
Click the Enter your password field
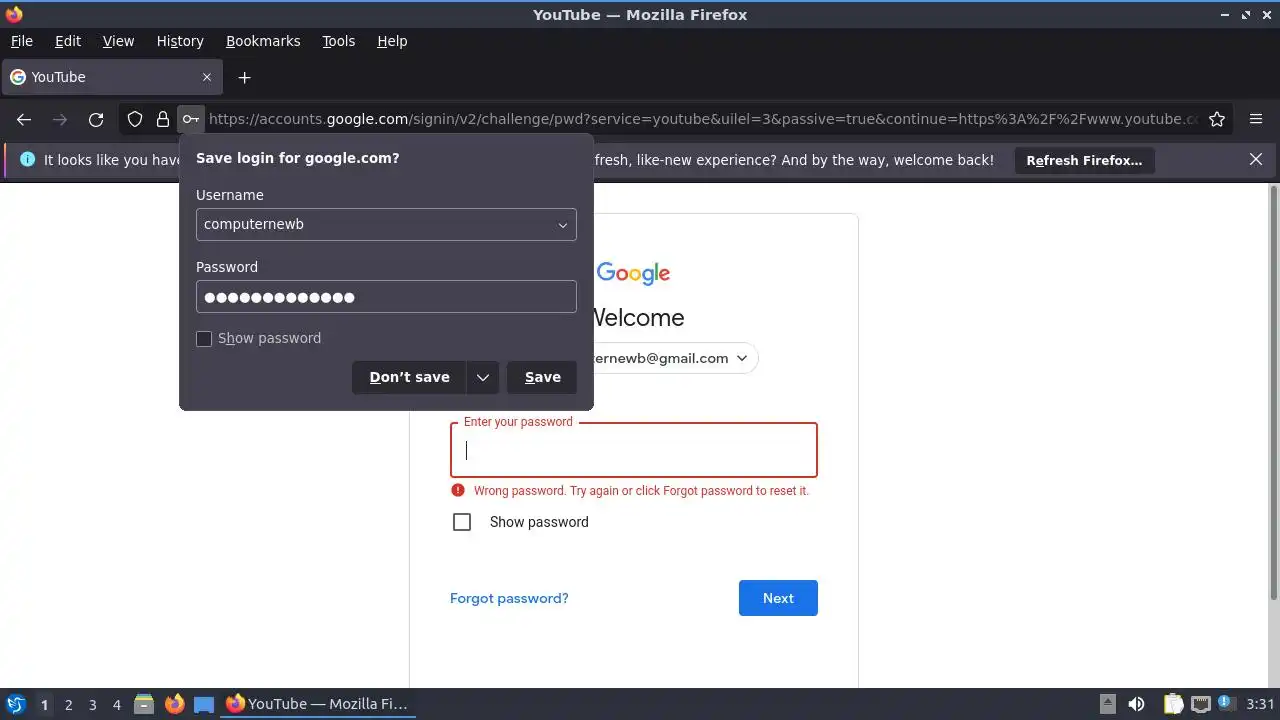pos(634,450)
